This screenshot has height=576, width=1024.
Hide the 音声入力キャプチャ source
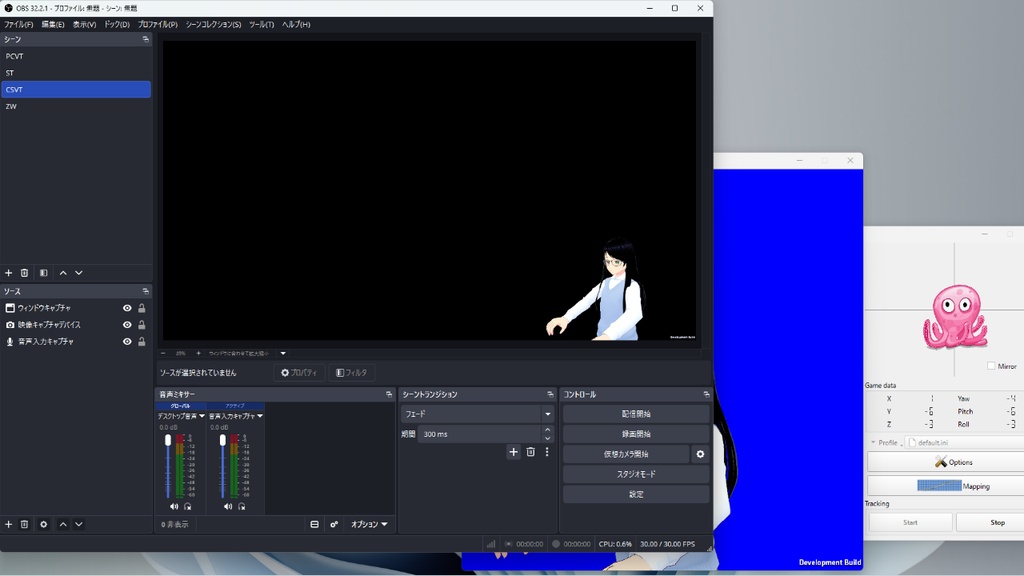pyautogui.click(x=127, y=342)
